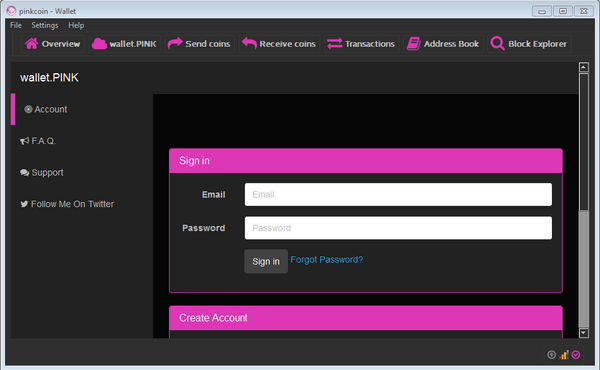Minimize the pinkcoin Wallet window
Image resolution: width=600 pixels, height=370 pixels.
542,11
